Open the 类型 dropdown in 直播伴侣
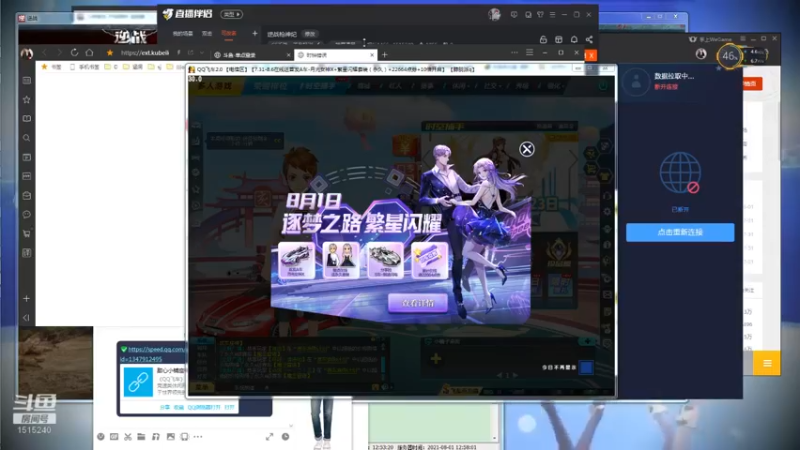Viewport: 800px width, 450px height. click(x=231, y=14)
